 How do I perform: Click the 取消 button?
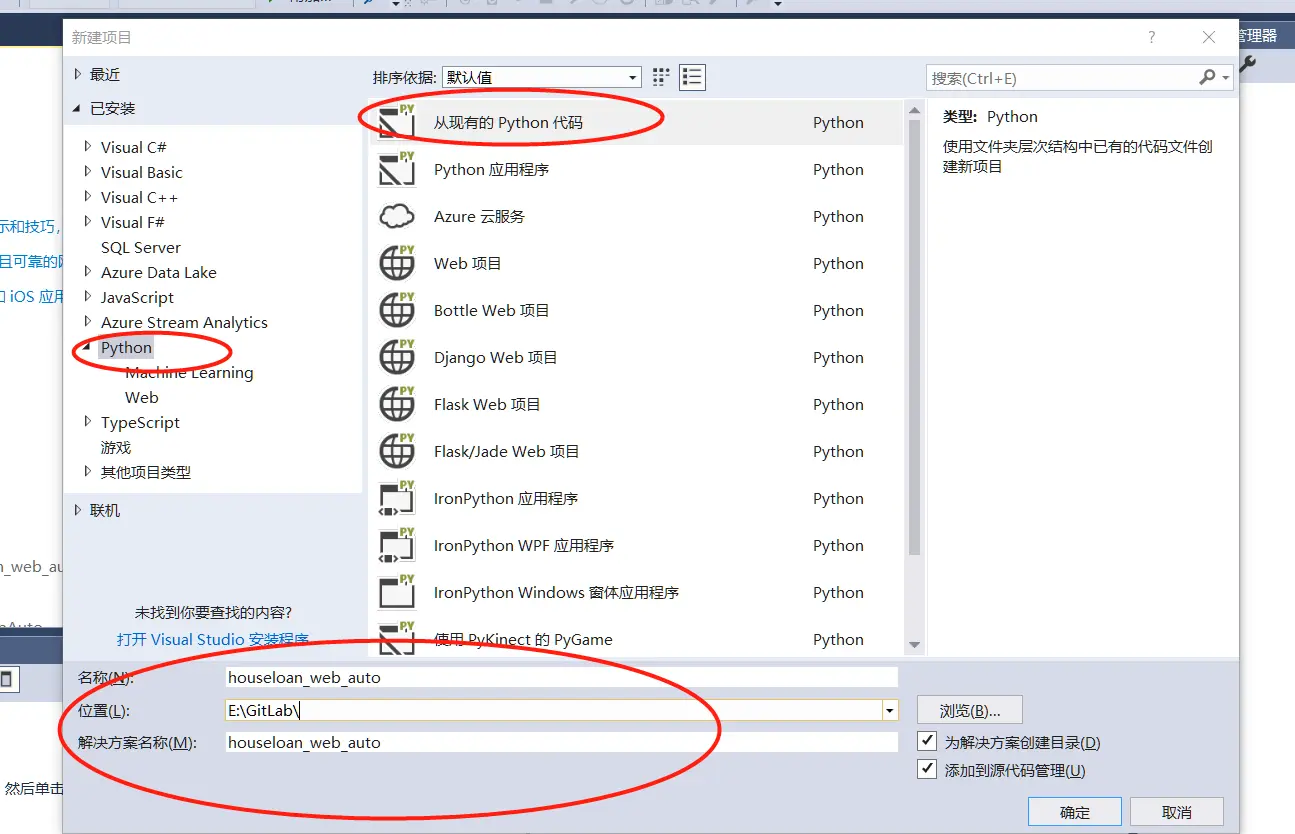(1177, 812)
